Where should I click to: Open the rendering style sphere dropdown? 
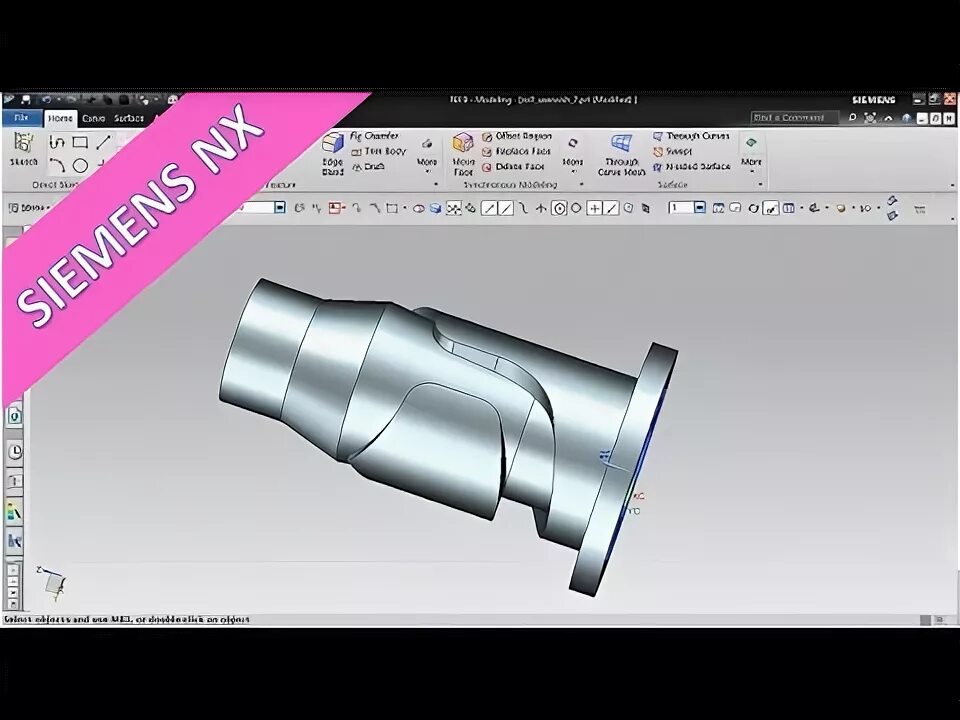pos(844,209)
